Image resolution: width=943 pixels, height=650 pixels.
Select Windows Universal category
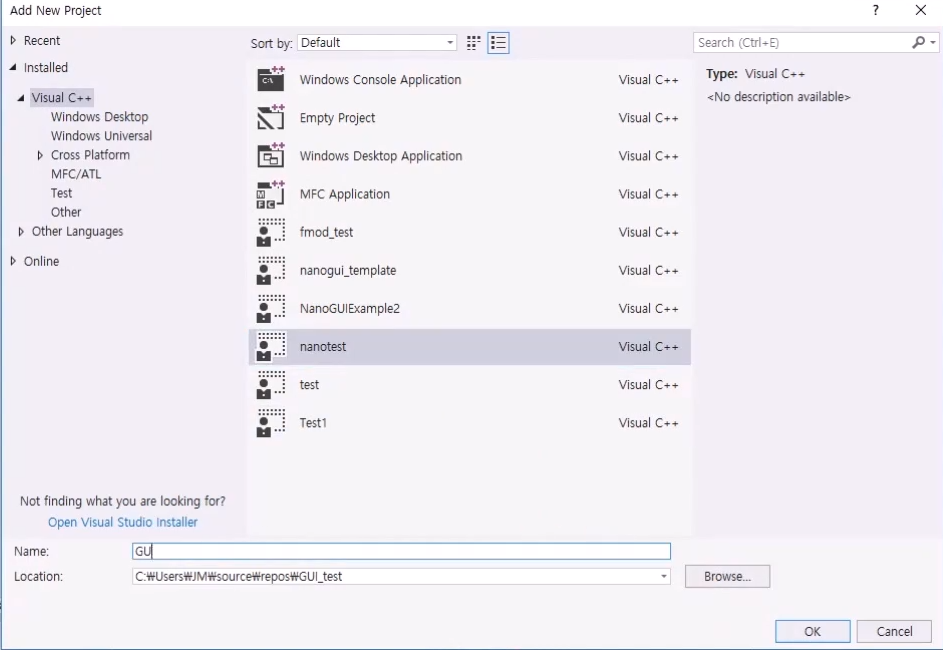pos(101,136)
